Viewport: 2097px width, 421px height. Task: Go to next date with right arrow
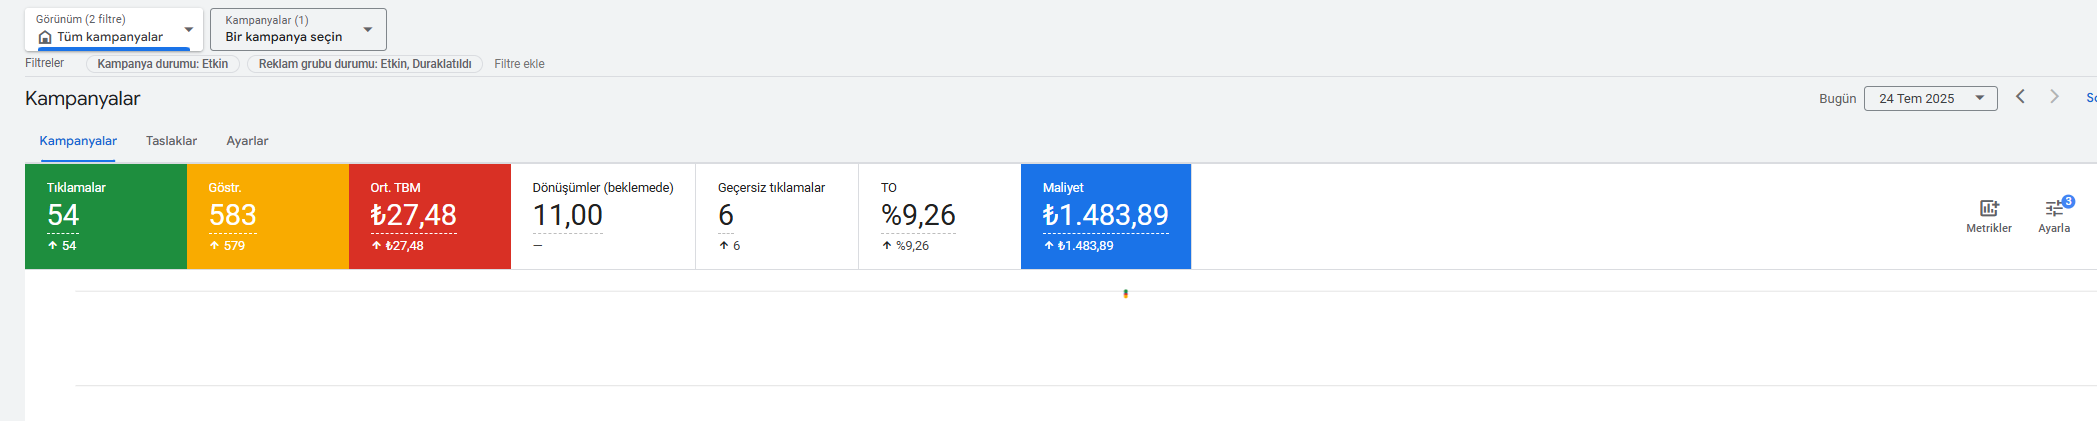click(2054, 97)
